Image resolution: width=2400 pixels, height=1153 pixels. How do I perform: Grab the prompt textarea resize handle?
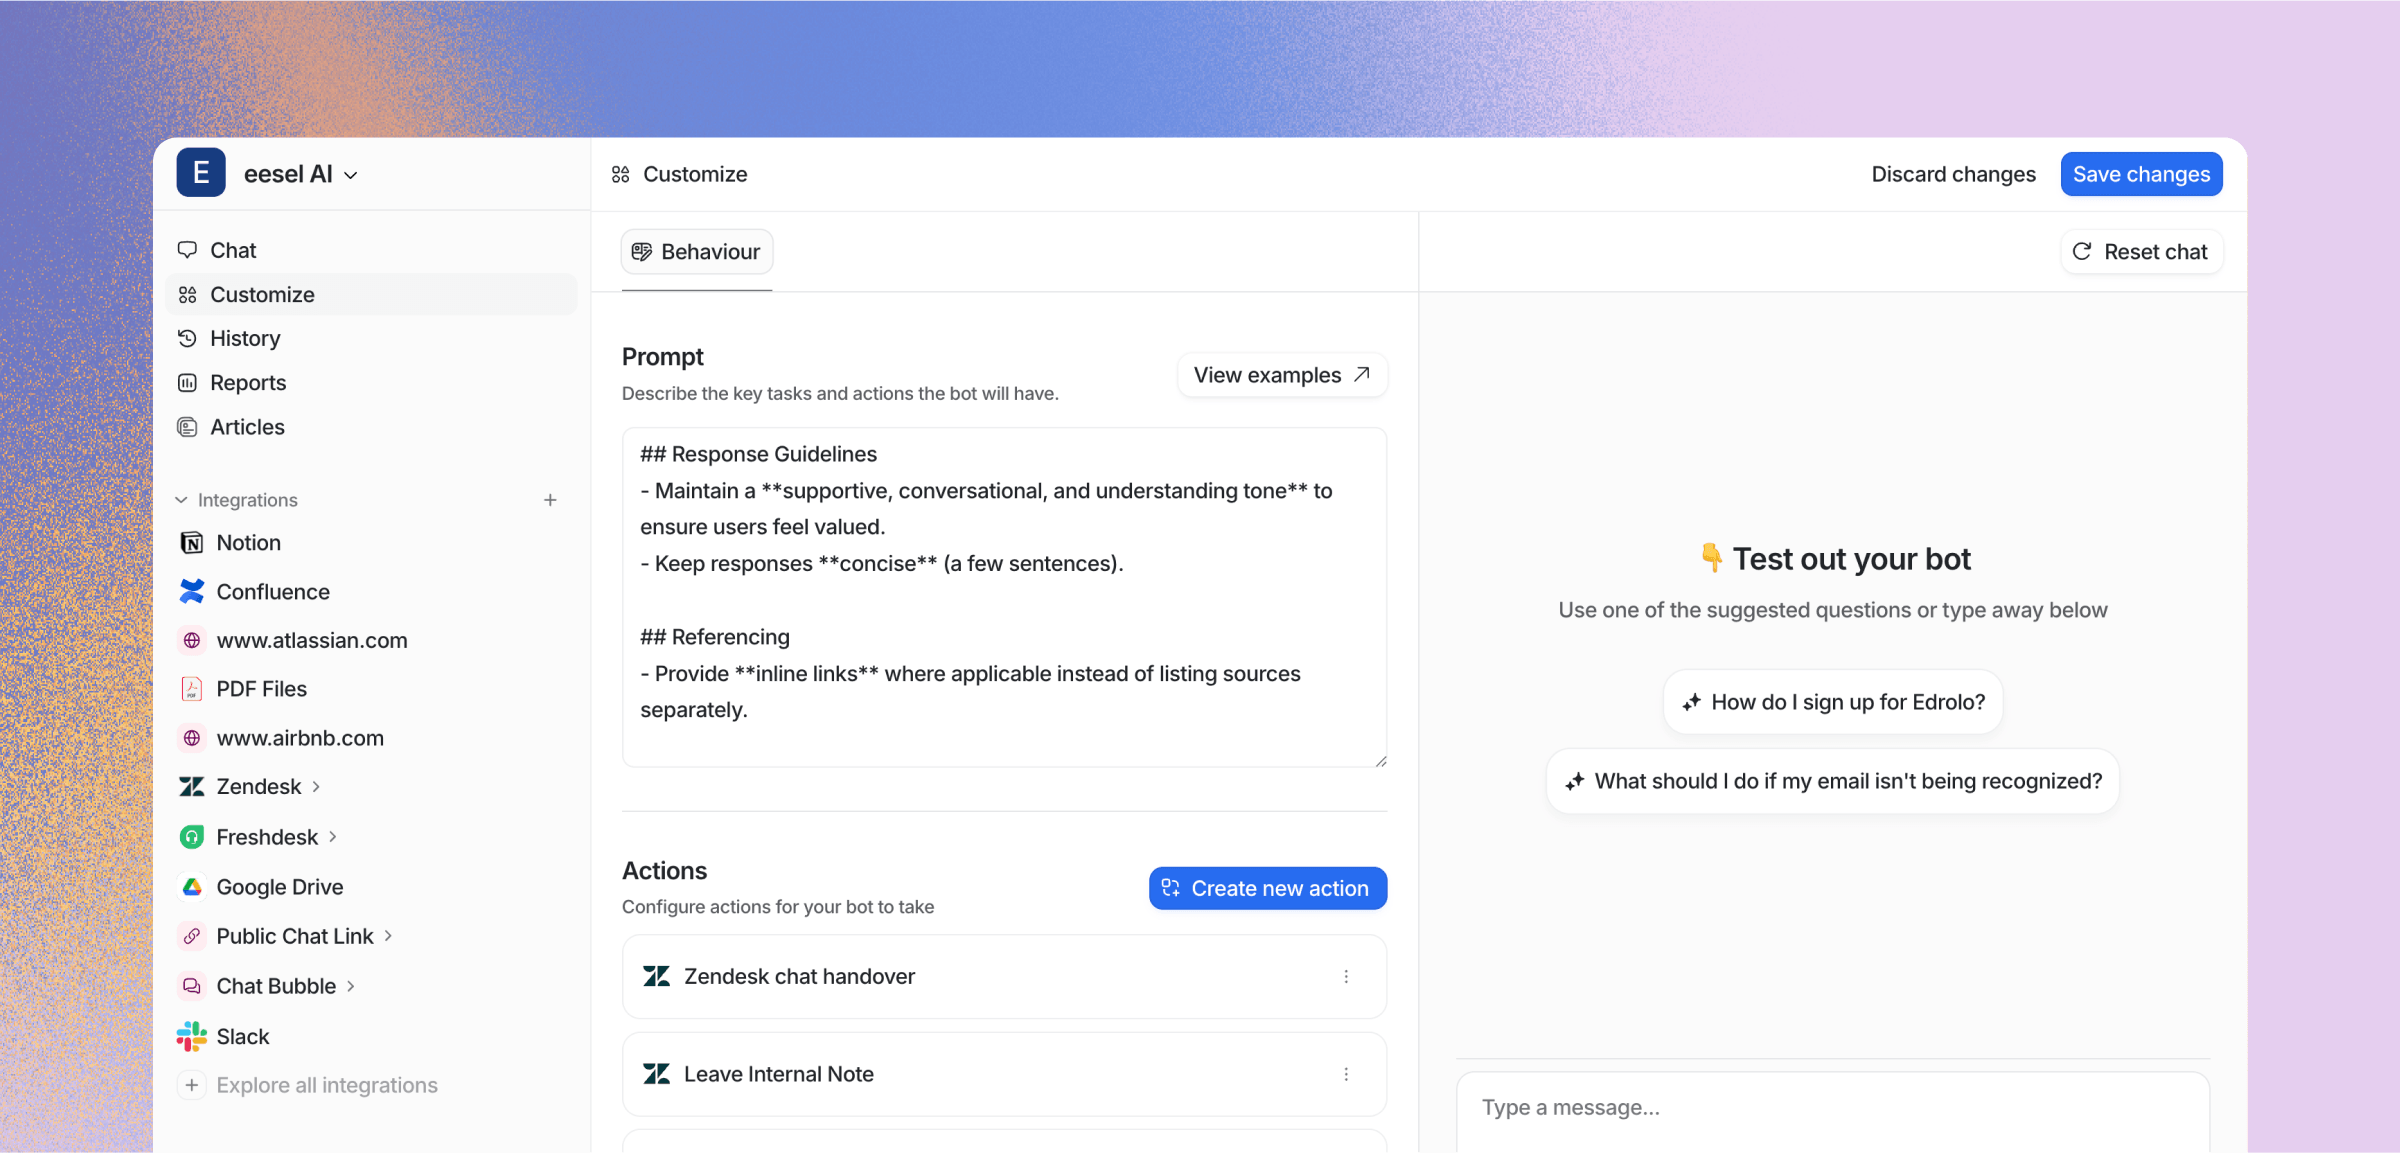1380,761
